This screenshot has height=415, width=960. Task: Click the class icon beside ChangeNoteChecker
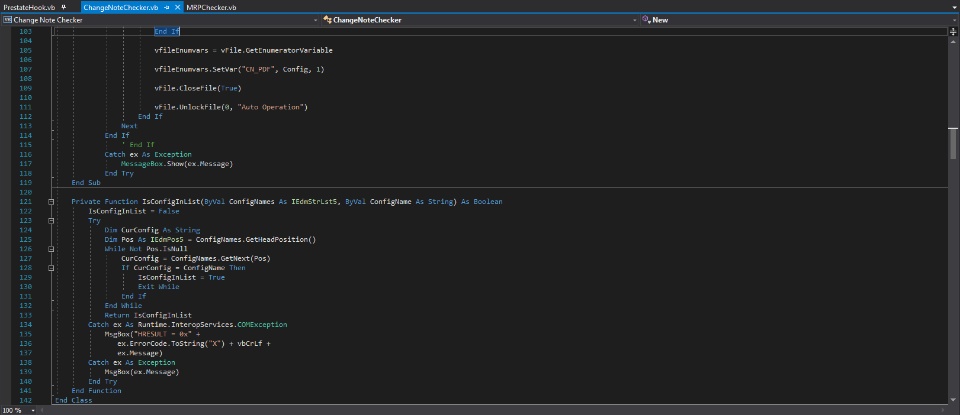tap(326, 19)
